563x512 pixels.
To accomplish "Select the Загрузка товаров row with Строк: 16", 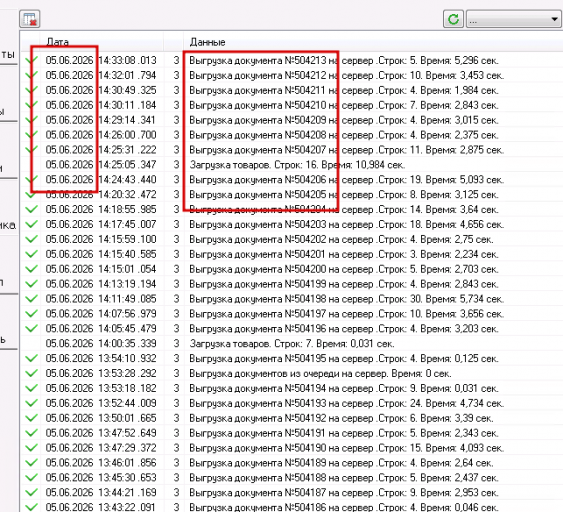I will 292,165.
